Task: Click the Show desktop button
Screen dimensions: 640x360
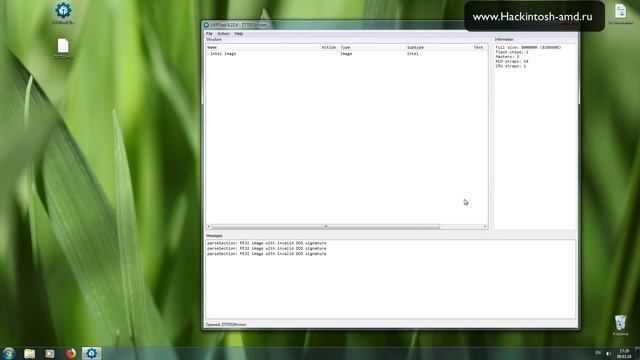Action: (638, 353)
